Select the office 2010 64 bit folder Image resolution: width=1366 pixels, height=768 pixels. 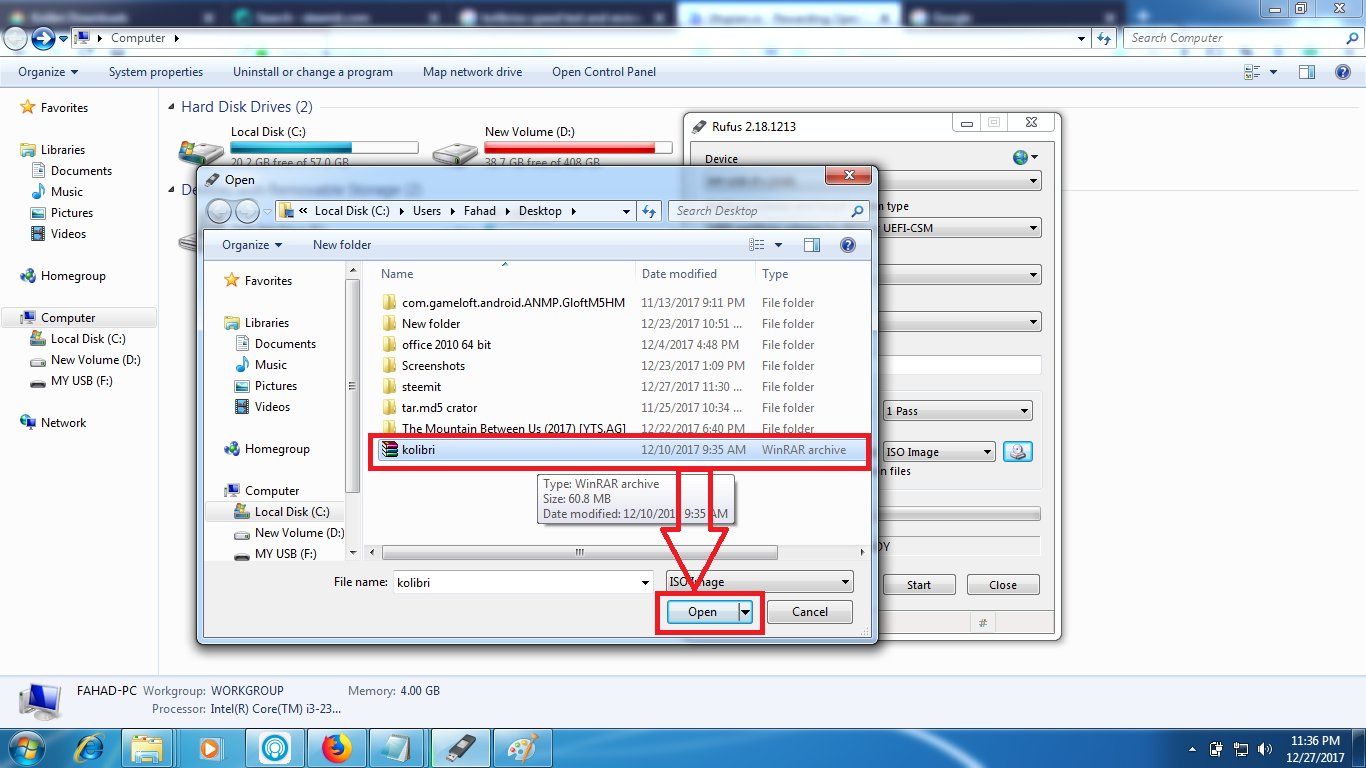tap(446, 345)
